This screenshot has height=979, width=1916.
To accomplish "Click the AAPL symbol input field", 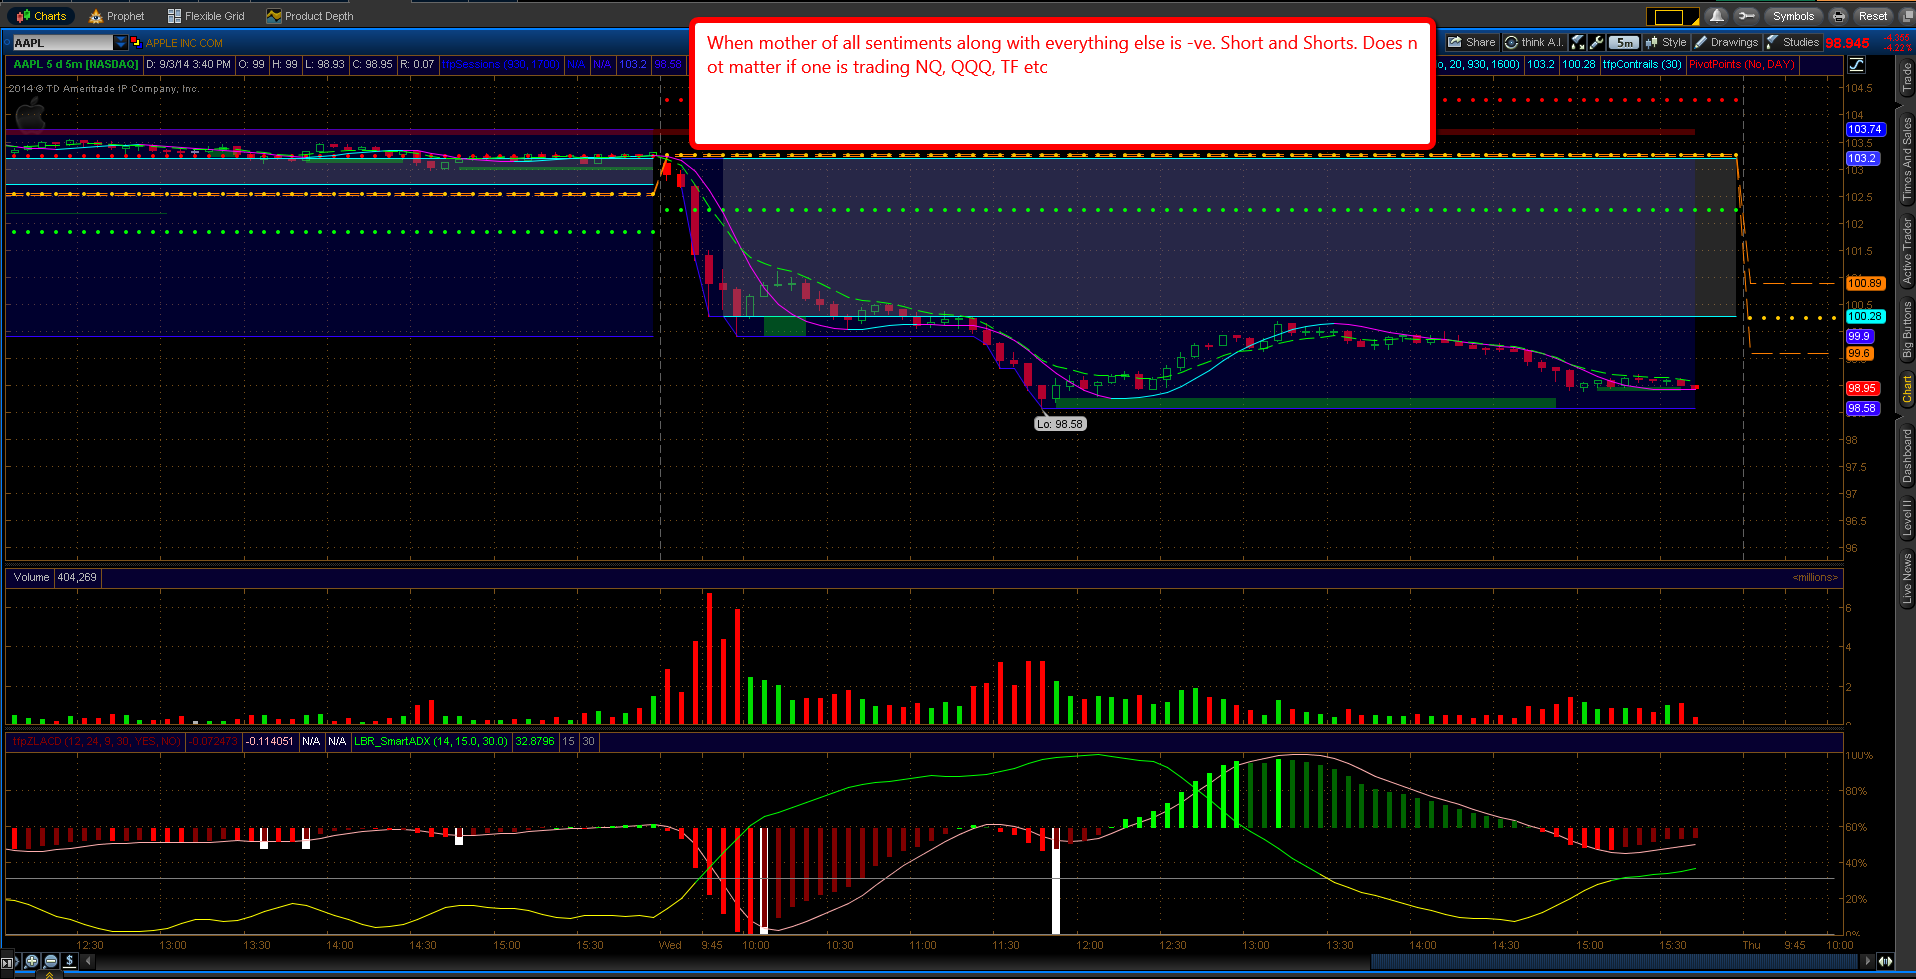I will tap(62, 42).
